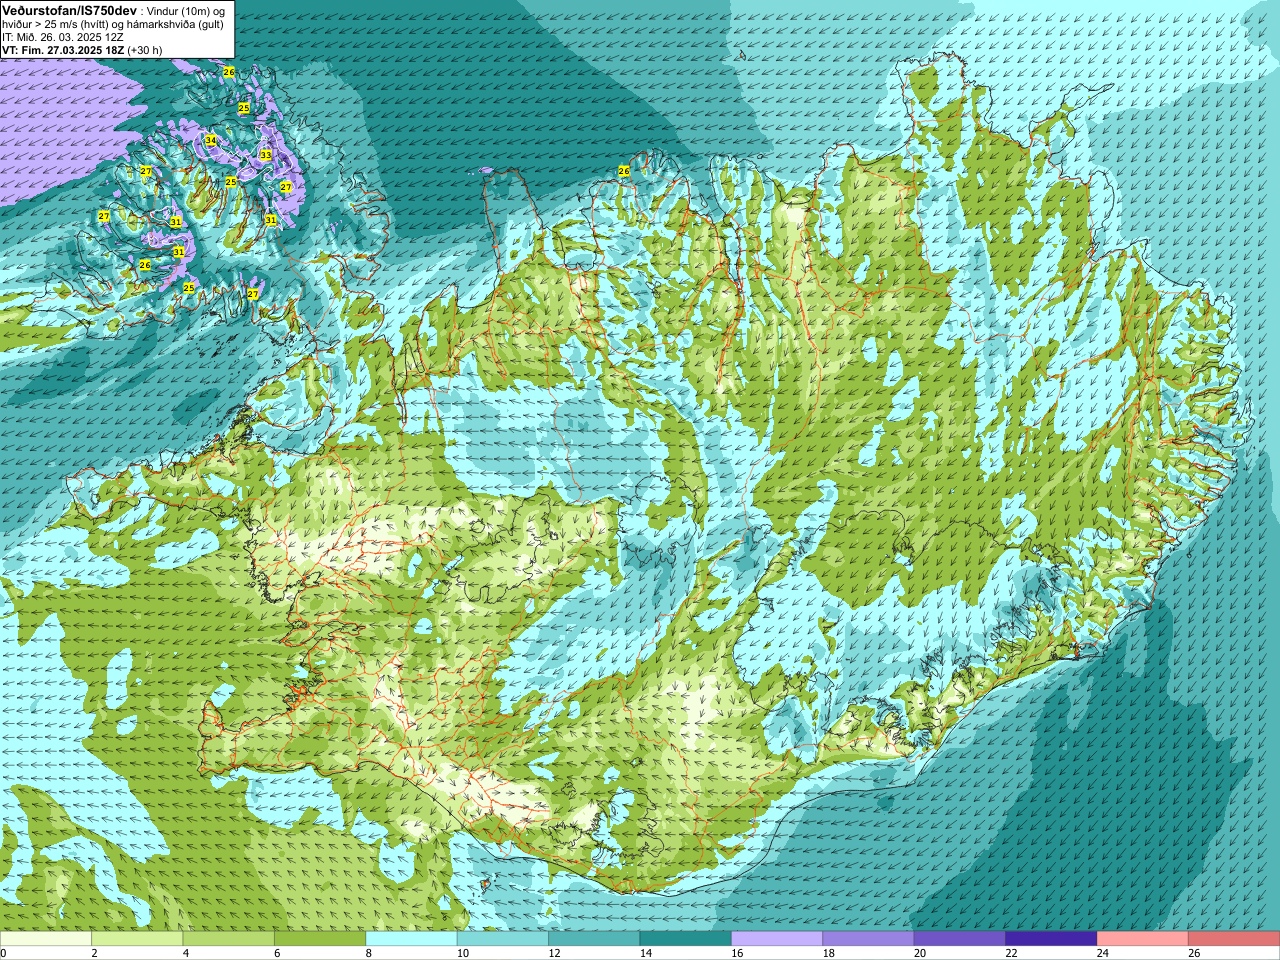Click the legend scale tick label '10'
Image resolution: width=1280 pixels, height=960 pixels.
click(462, 953)
